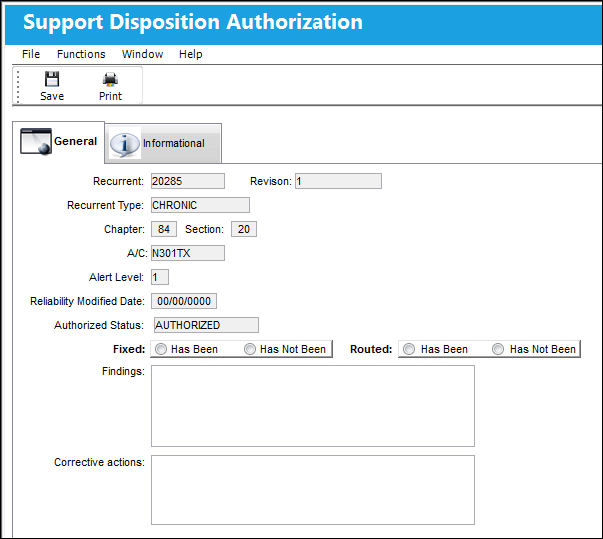
Task: Click the Revison field showing 1
Action: click(x=338, y=181)
